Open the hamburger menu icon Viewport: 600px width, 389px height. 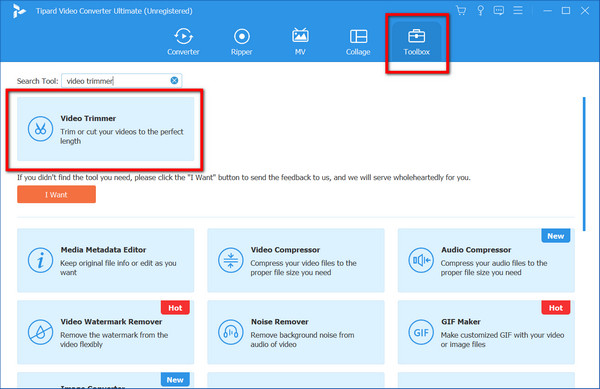pos(518,10)
